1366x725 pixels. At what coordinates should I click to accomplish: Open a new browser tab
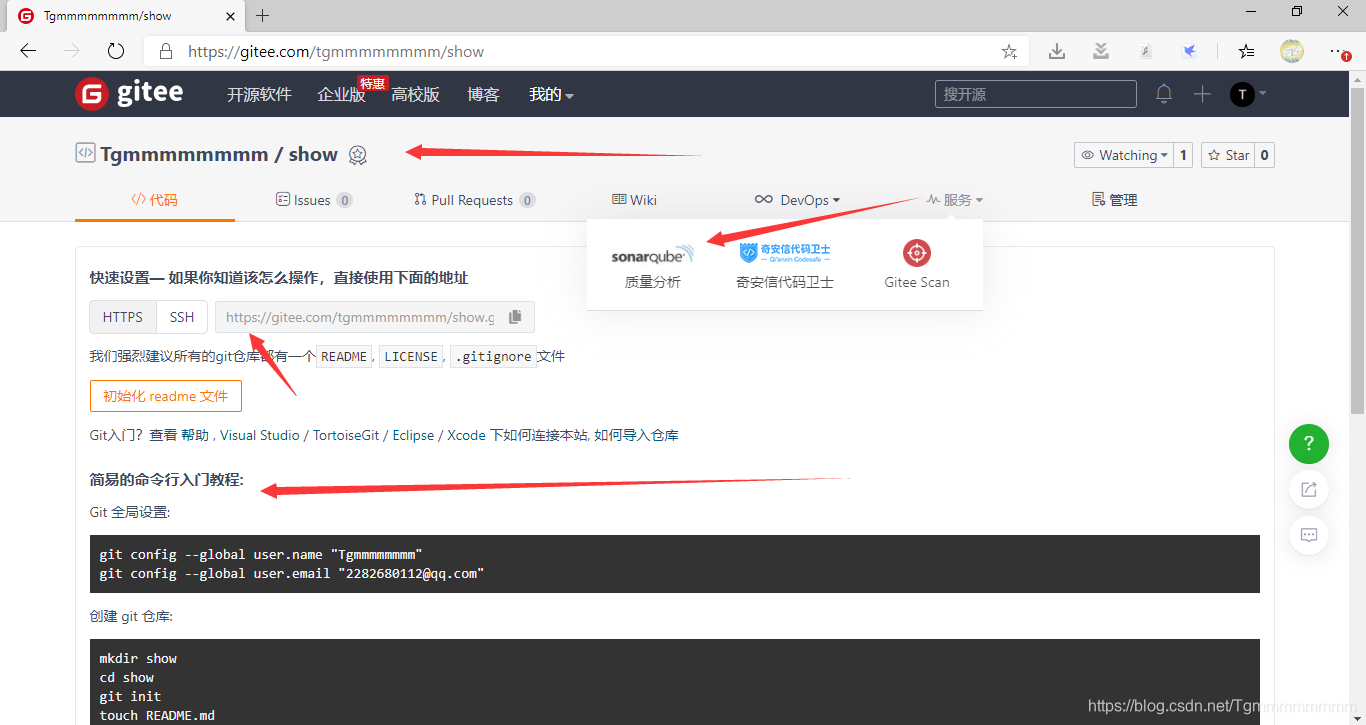tap(263, 15)
